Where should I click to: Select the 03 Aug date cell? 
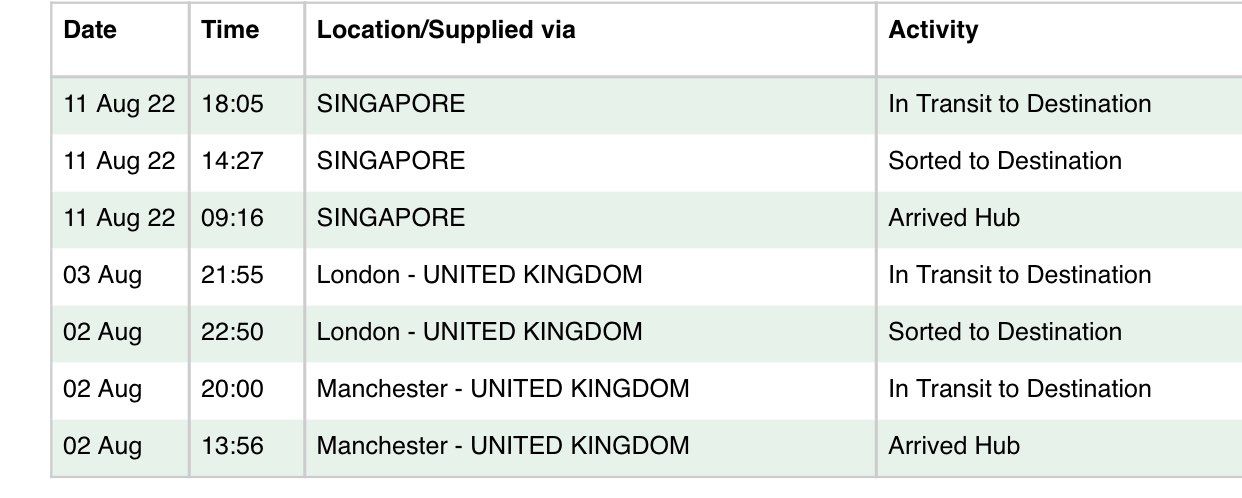click(104, 275)
